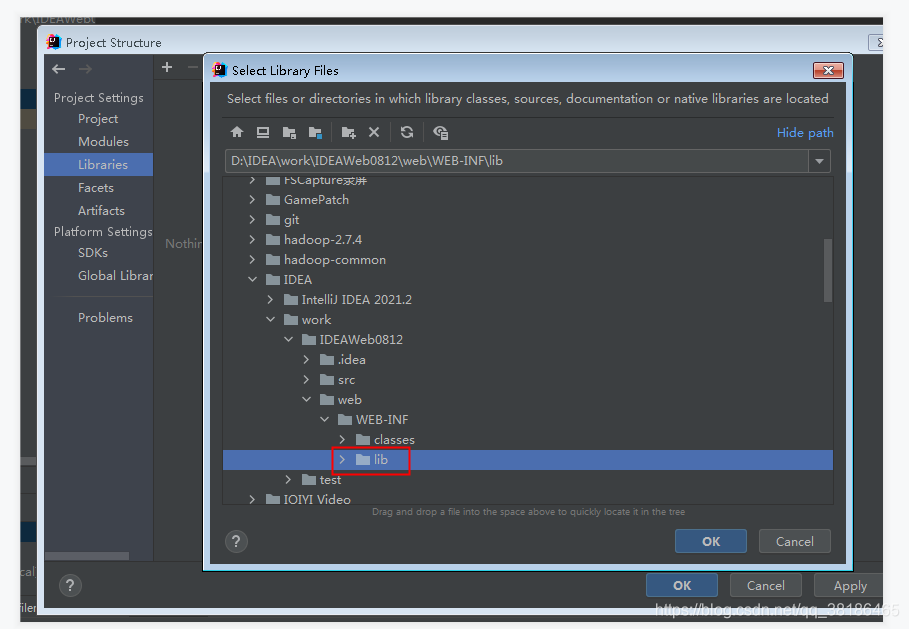
Task: Select hadoop-common folder row
Action: pos(528,260)
